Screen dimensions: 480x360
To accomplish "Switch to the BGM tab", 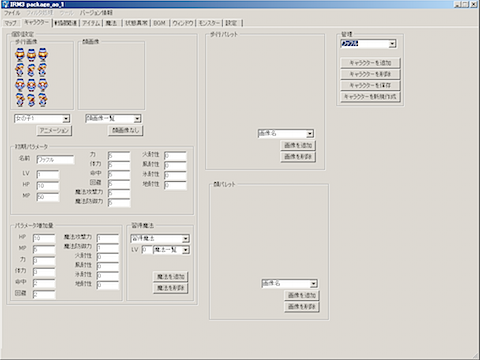I will (x=160, y=23).
